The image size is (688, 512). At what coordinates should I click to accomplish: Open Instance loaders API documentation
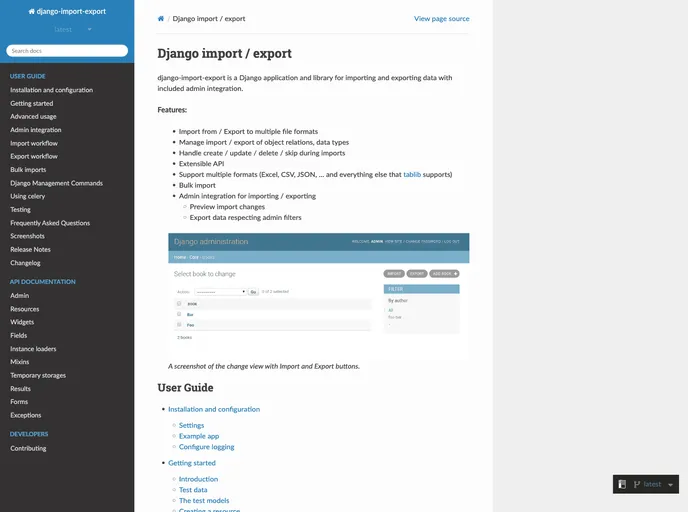pyautogui.click(x=33, y=349)
